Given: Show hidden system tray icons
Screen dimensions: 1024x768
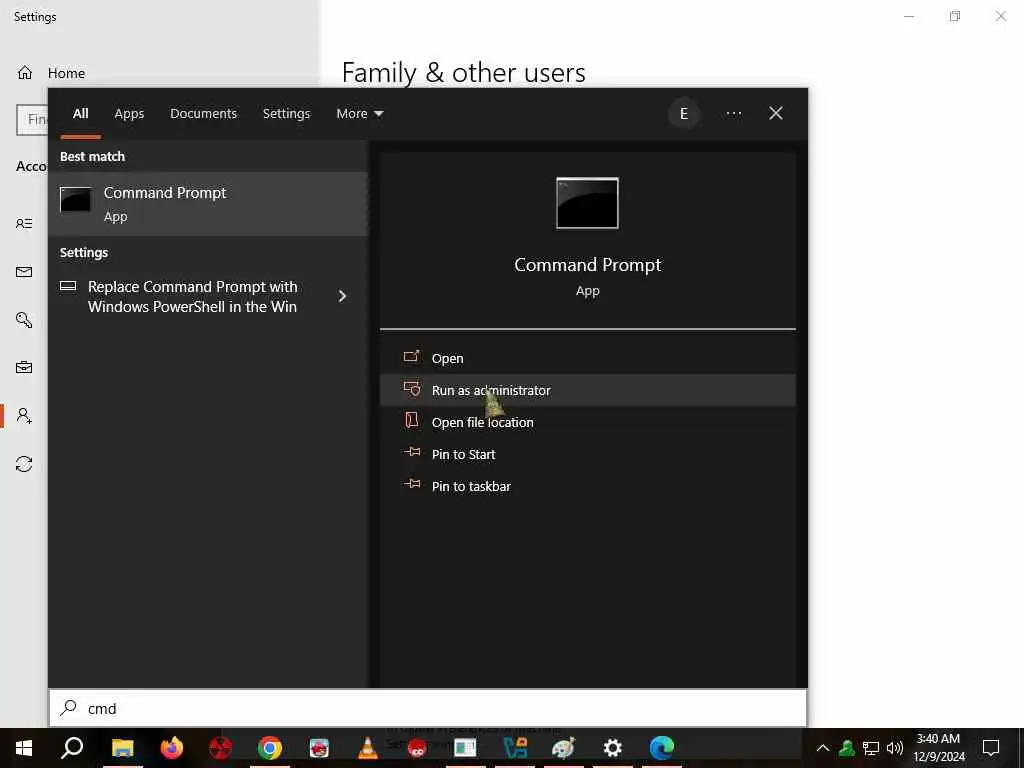Looking at the screenshot, I should (x=823, y=748).
